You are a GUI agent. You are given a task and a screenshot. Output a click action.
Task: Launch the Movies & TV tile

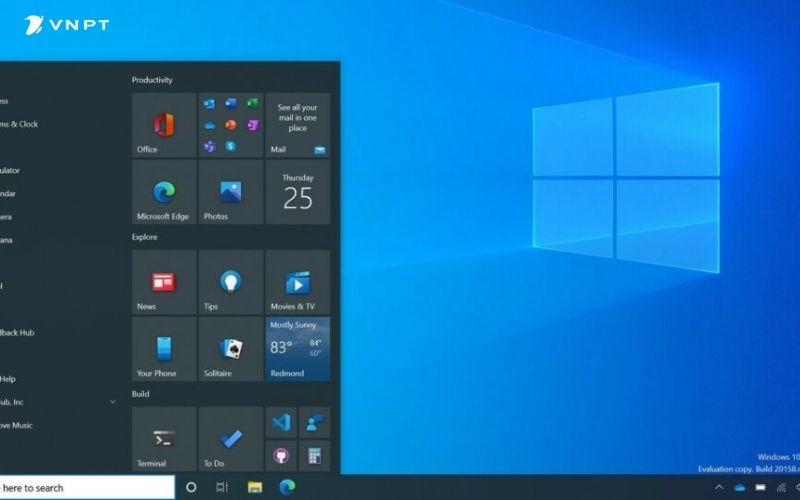tap(297, 282)
